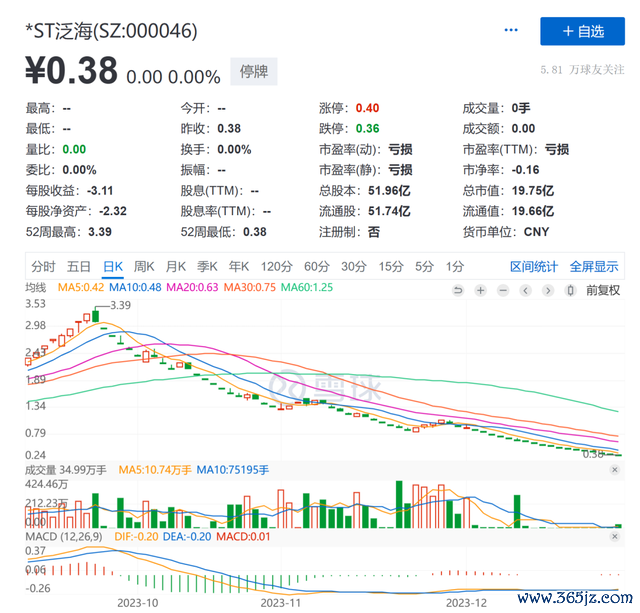This screenshot has width=640, height=613.
Task: Click the MA30:0.75 moving average label
Action: [x=250, y=287]
